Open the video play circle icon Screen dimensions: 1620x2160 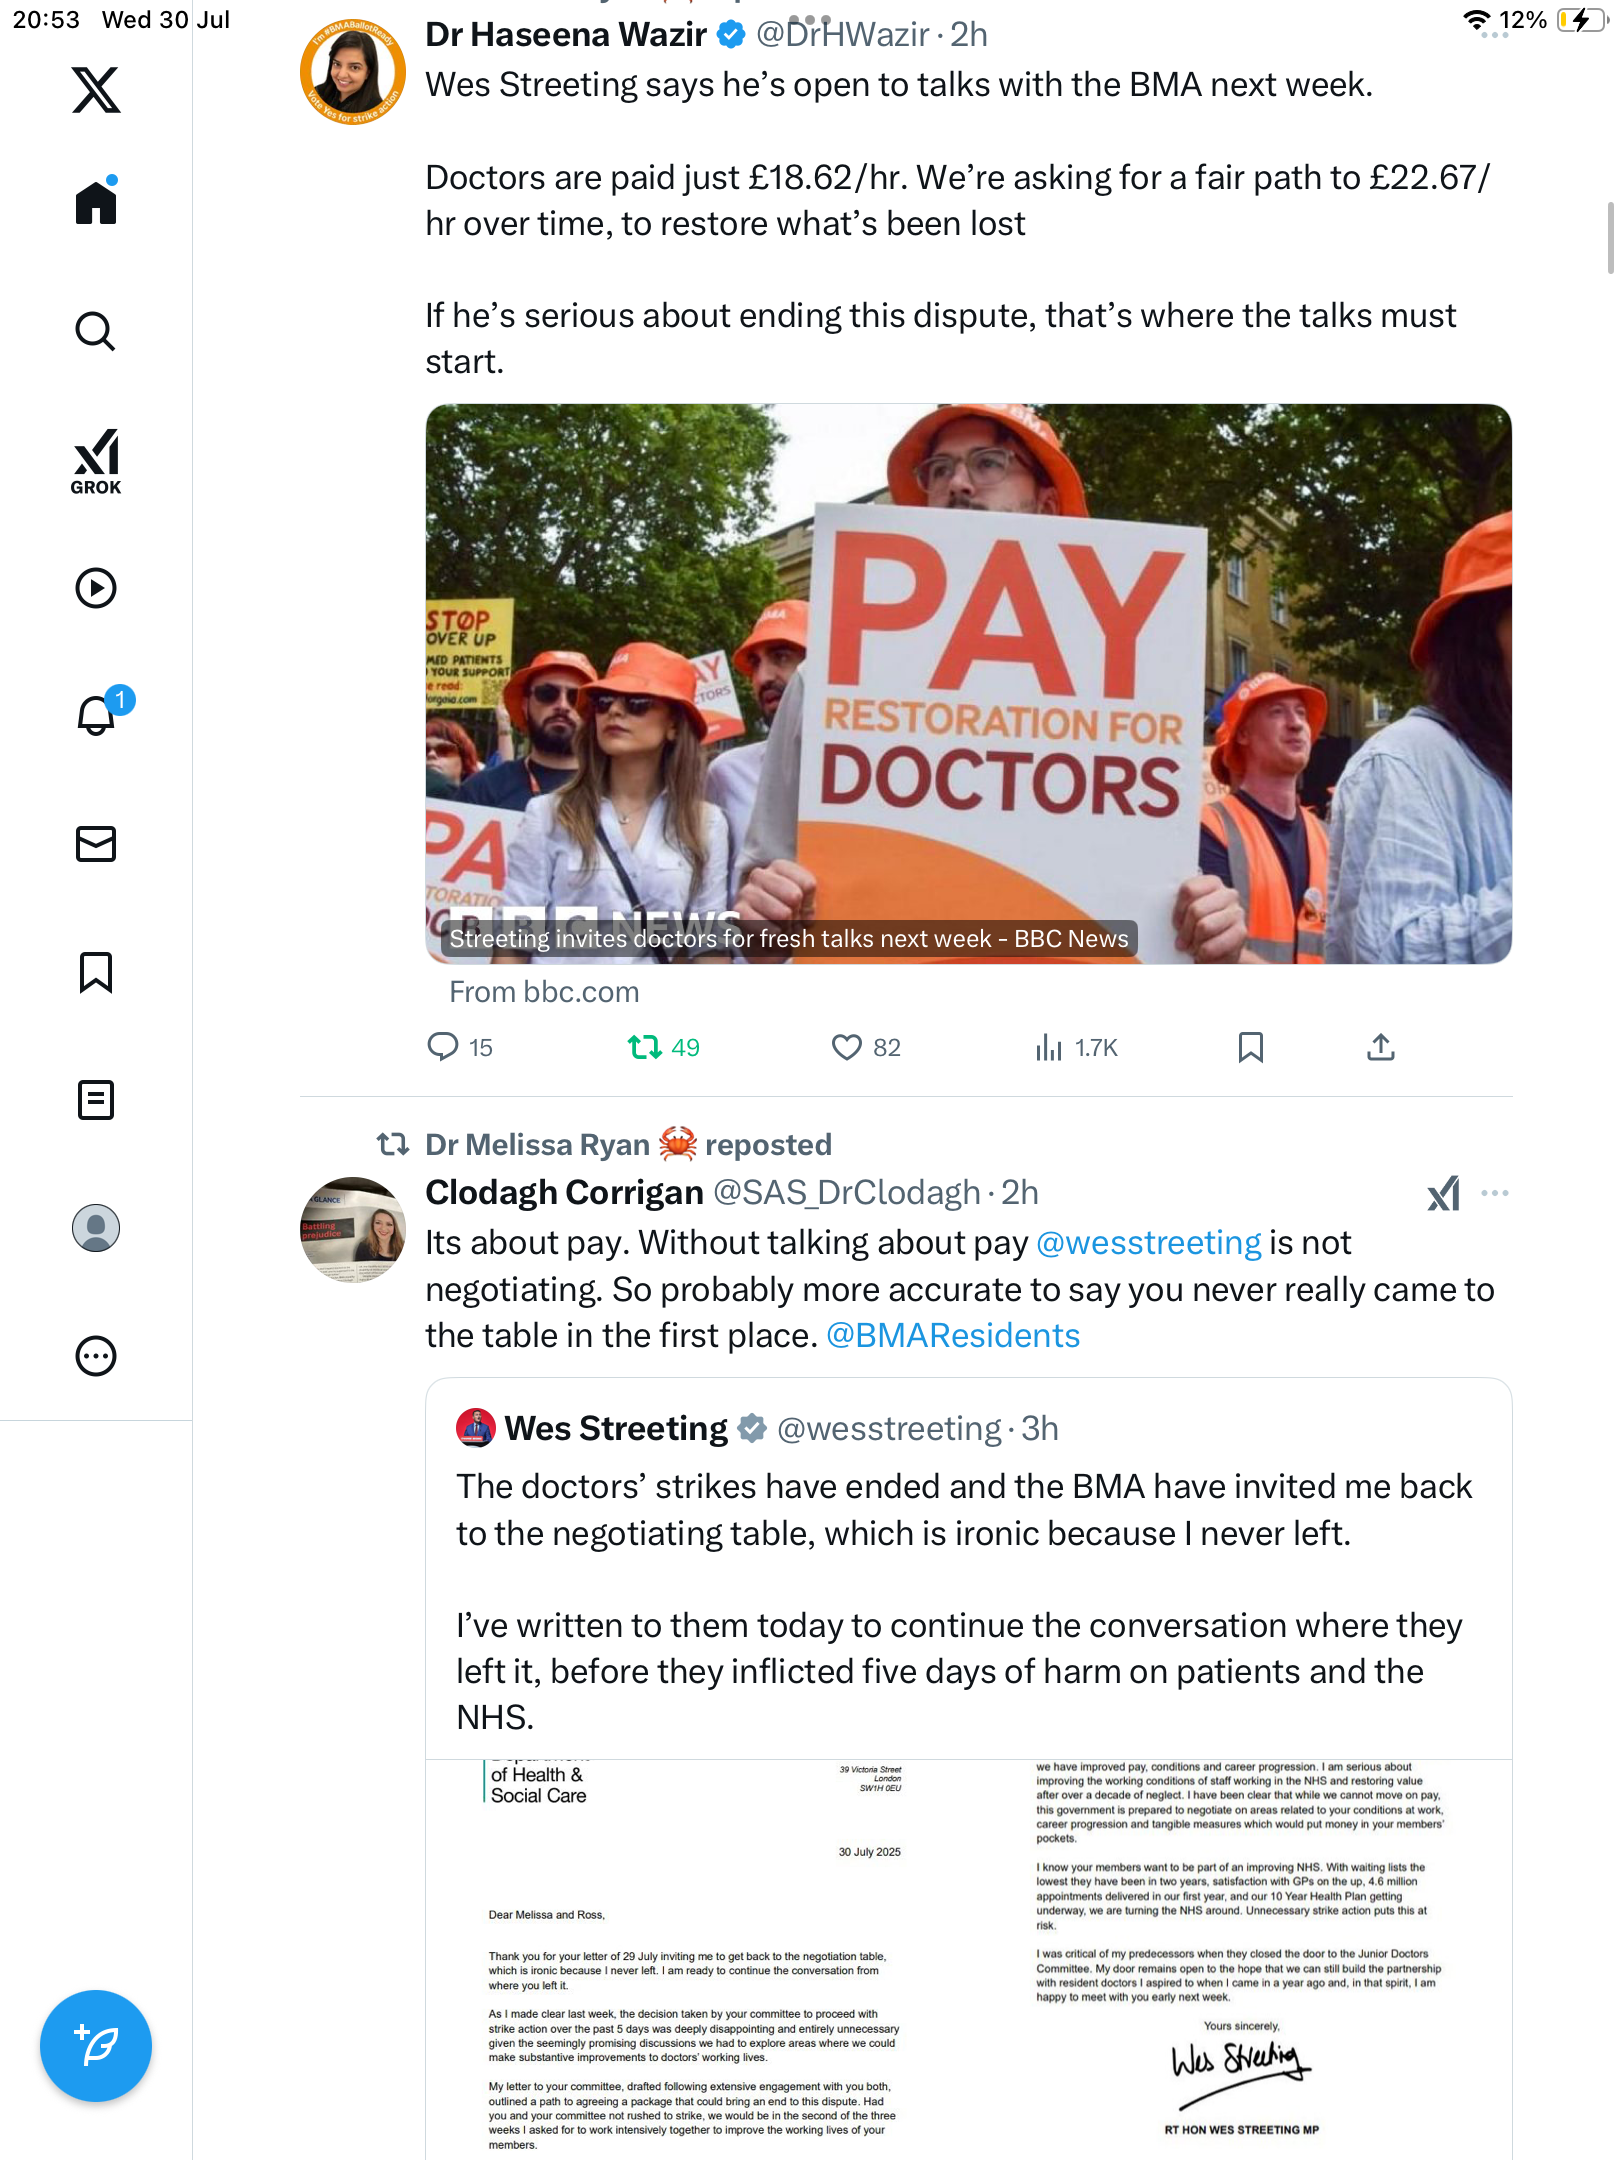coord(96,588)
